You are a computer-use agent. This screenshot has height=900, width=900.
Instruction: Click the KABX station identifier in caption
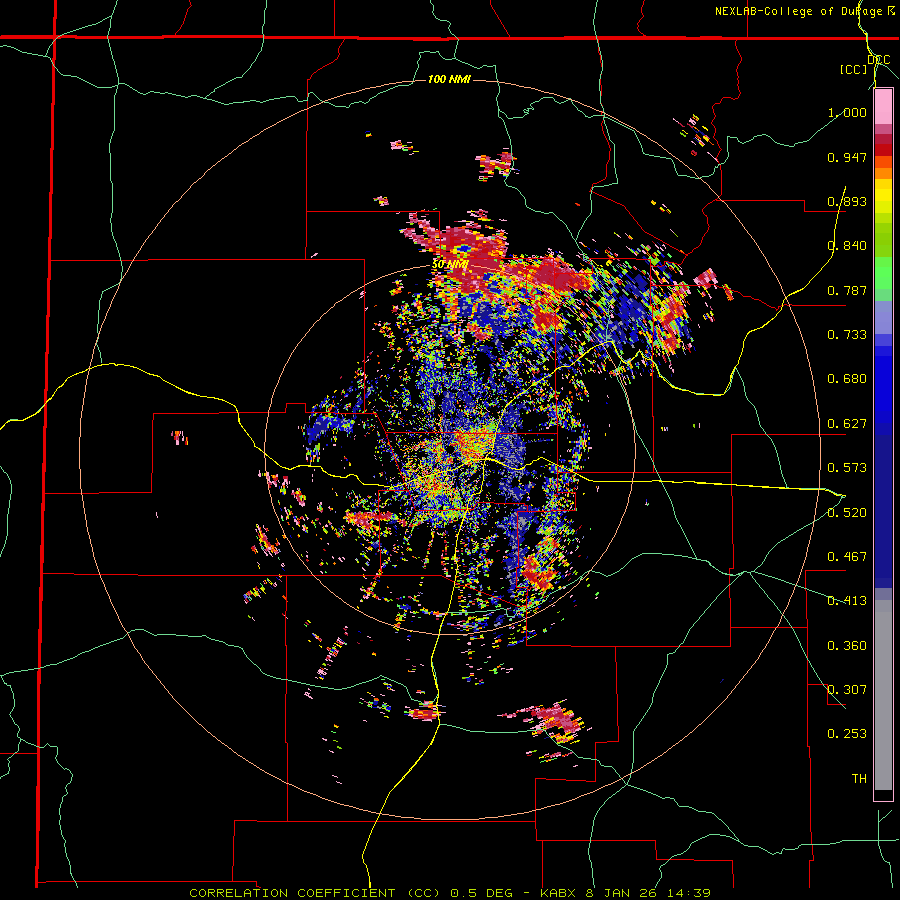556,893
